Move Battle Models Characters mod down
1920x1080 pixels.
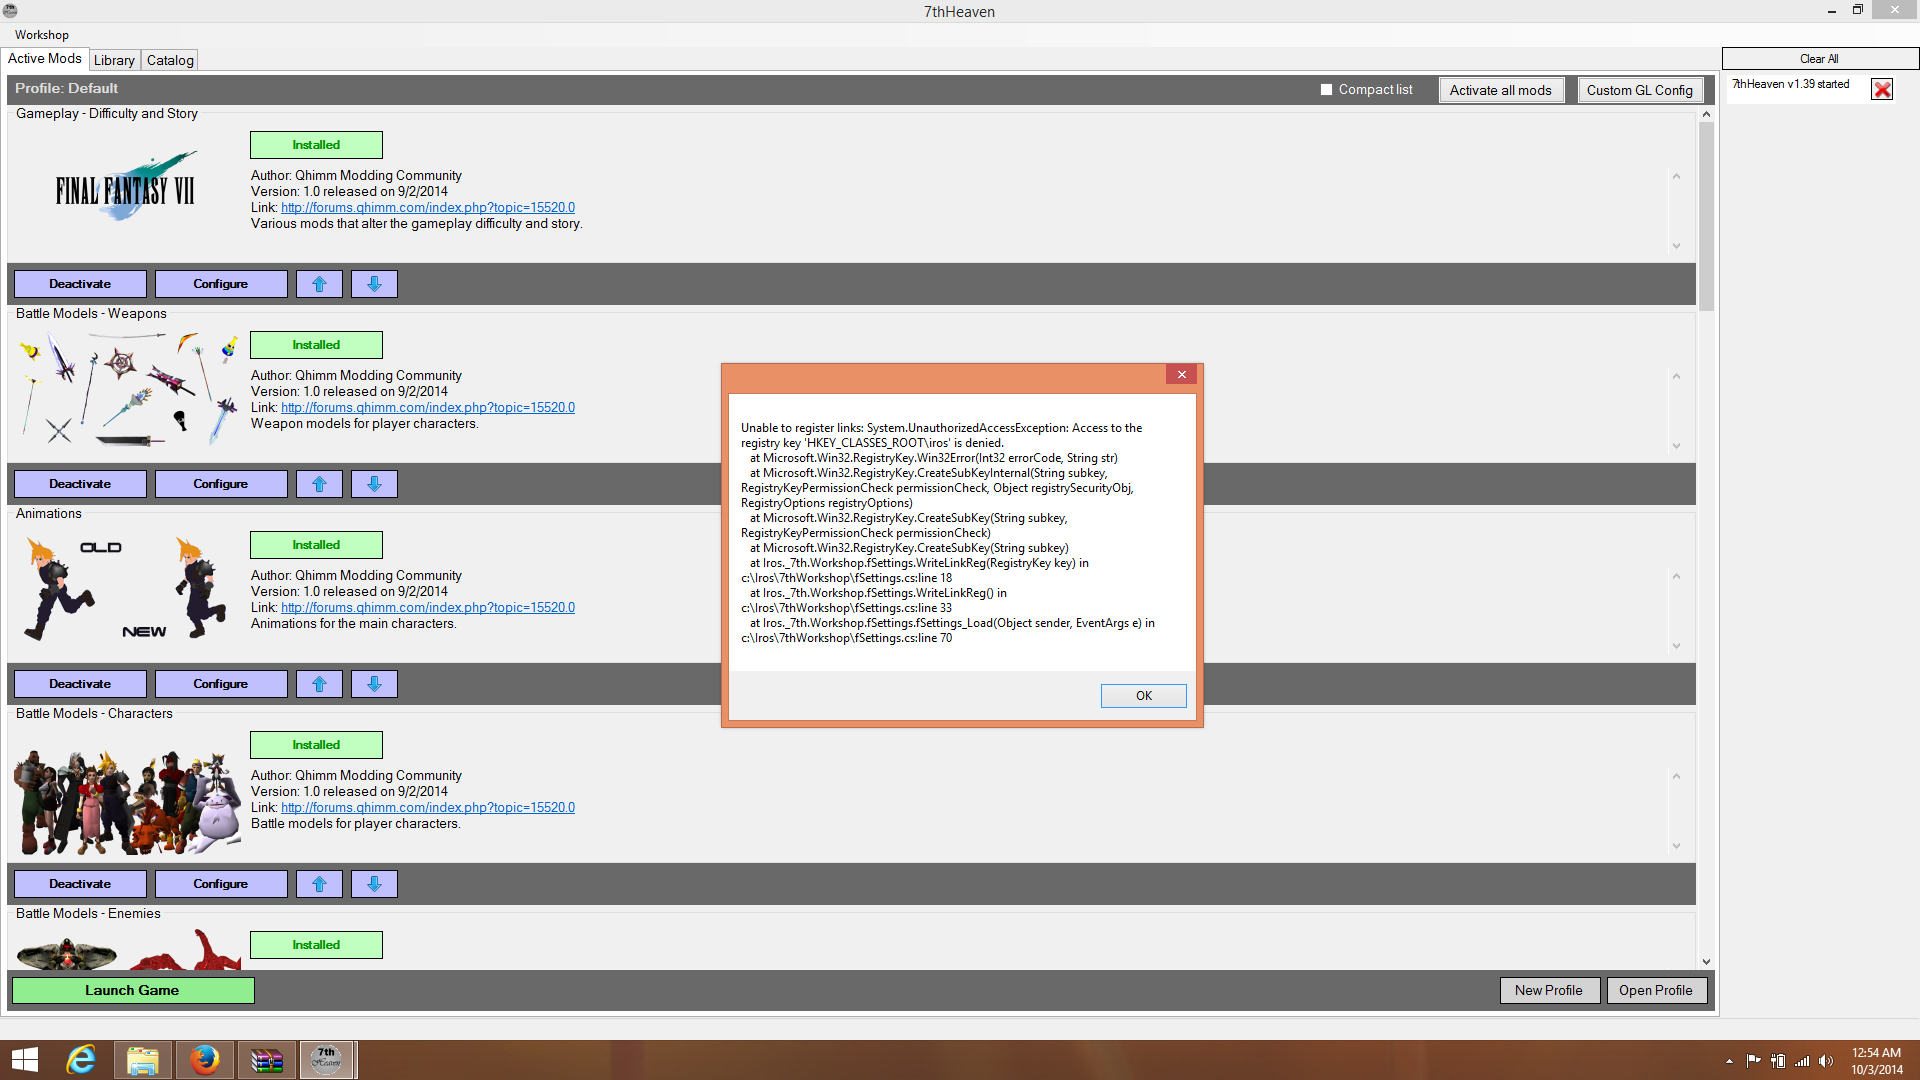tap(374, 884)
